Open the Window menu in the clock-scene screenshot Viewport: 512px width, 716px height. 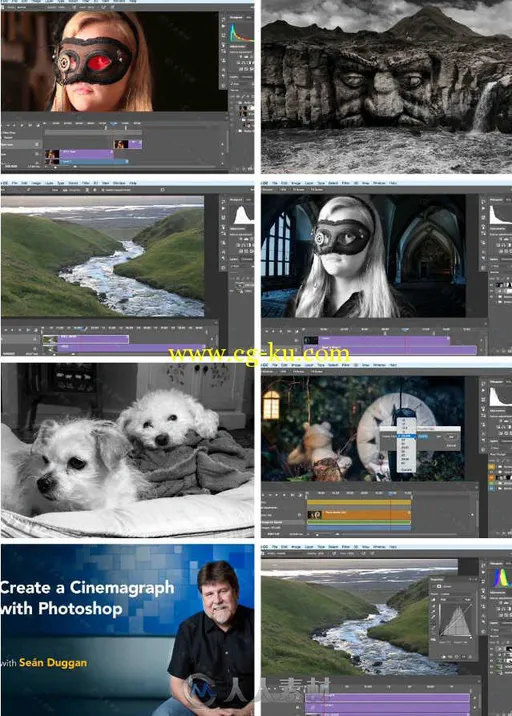click(x=379, y=365)
